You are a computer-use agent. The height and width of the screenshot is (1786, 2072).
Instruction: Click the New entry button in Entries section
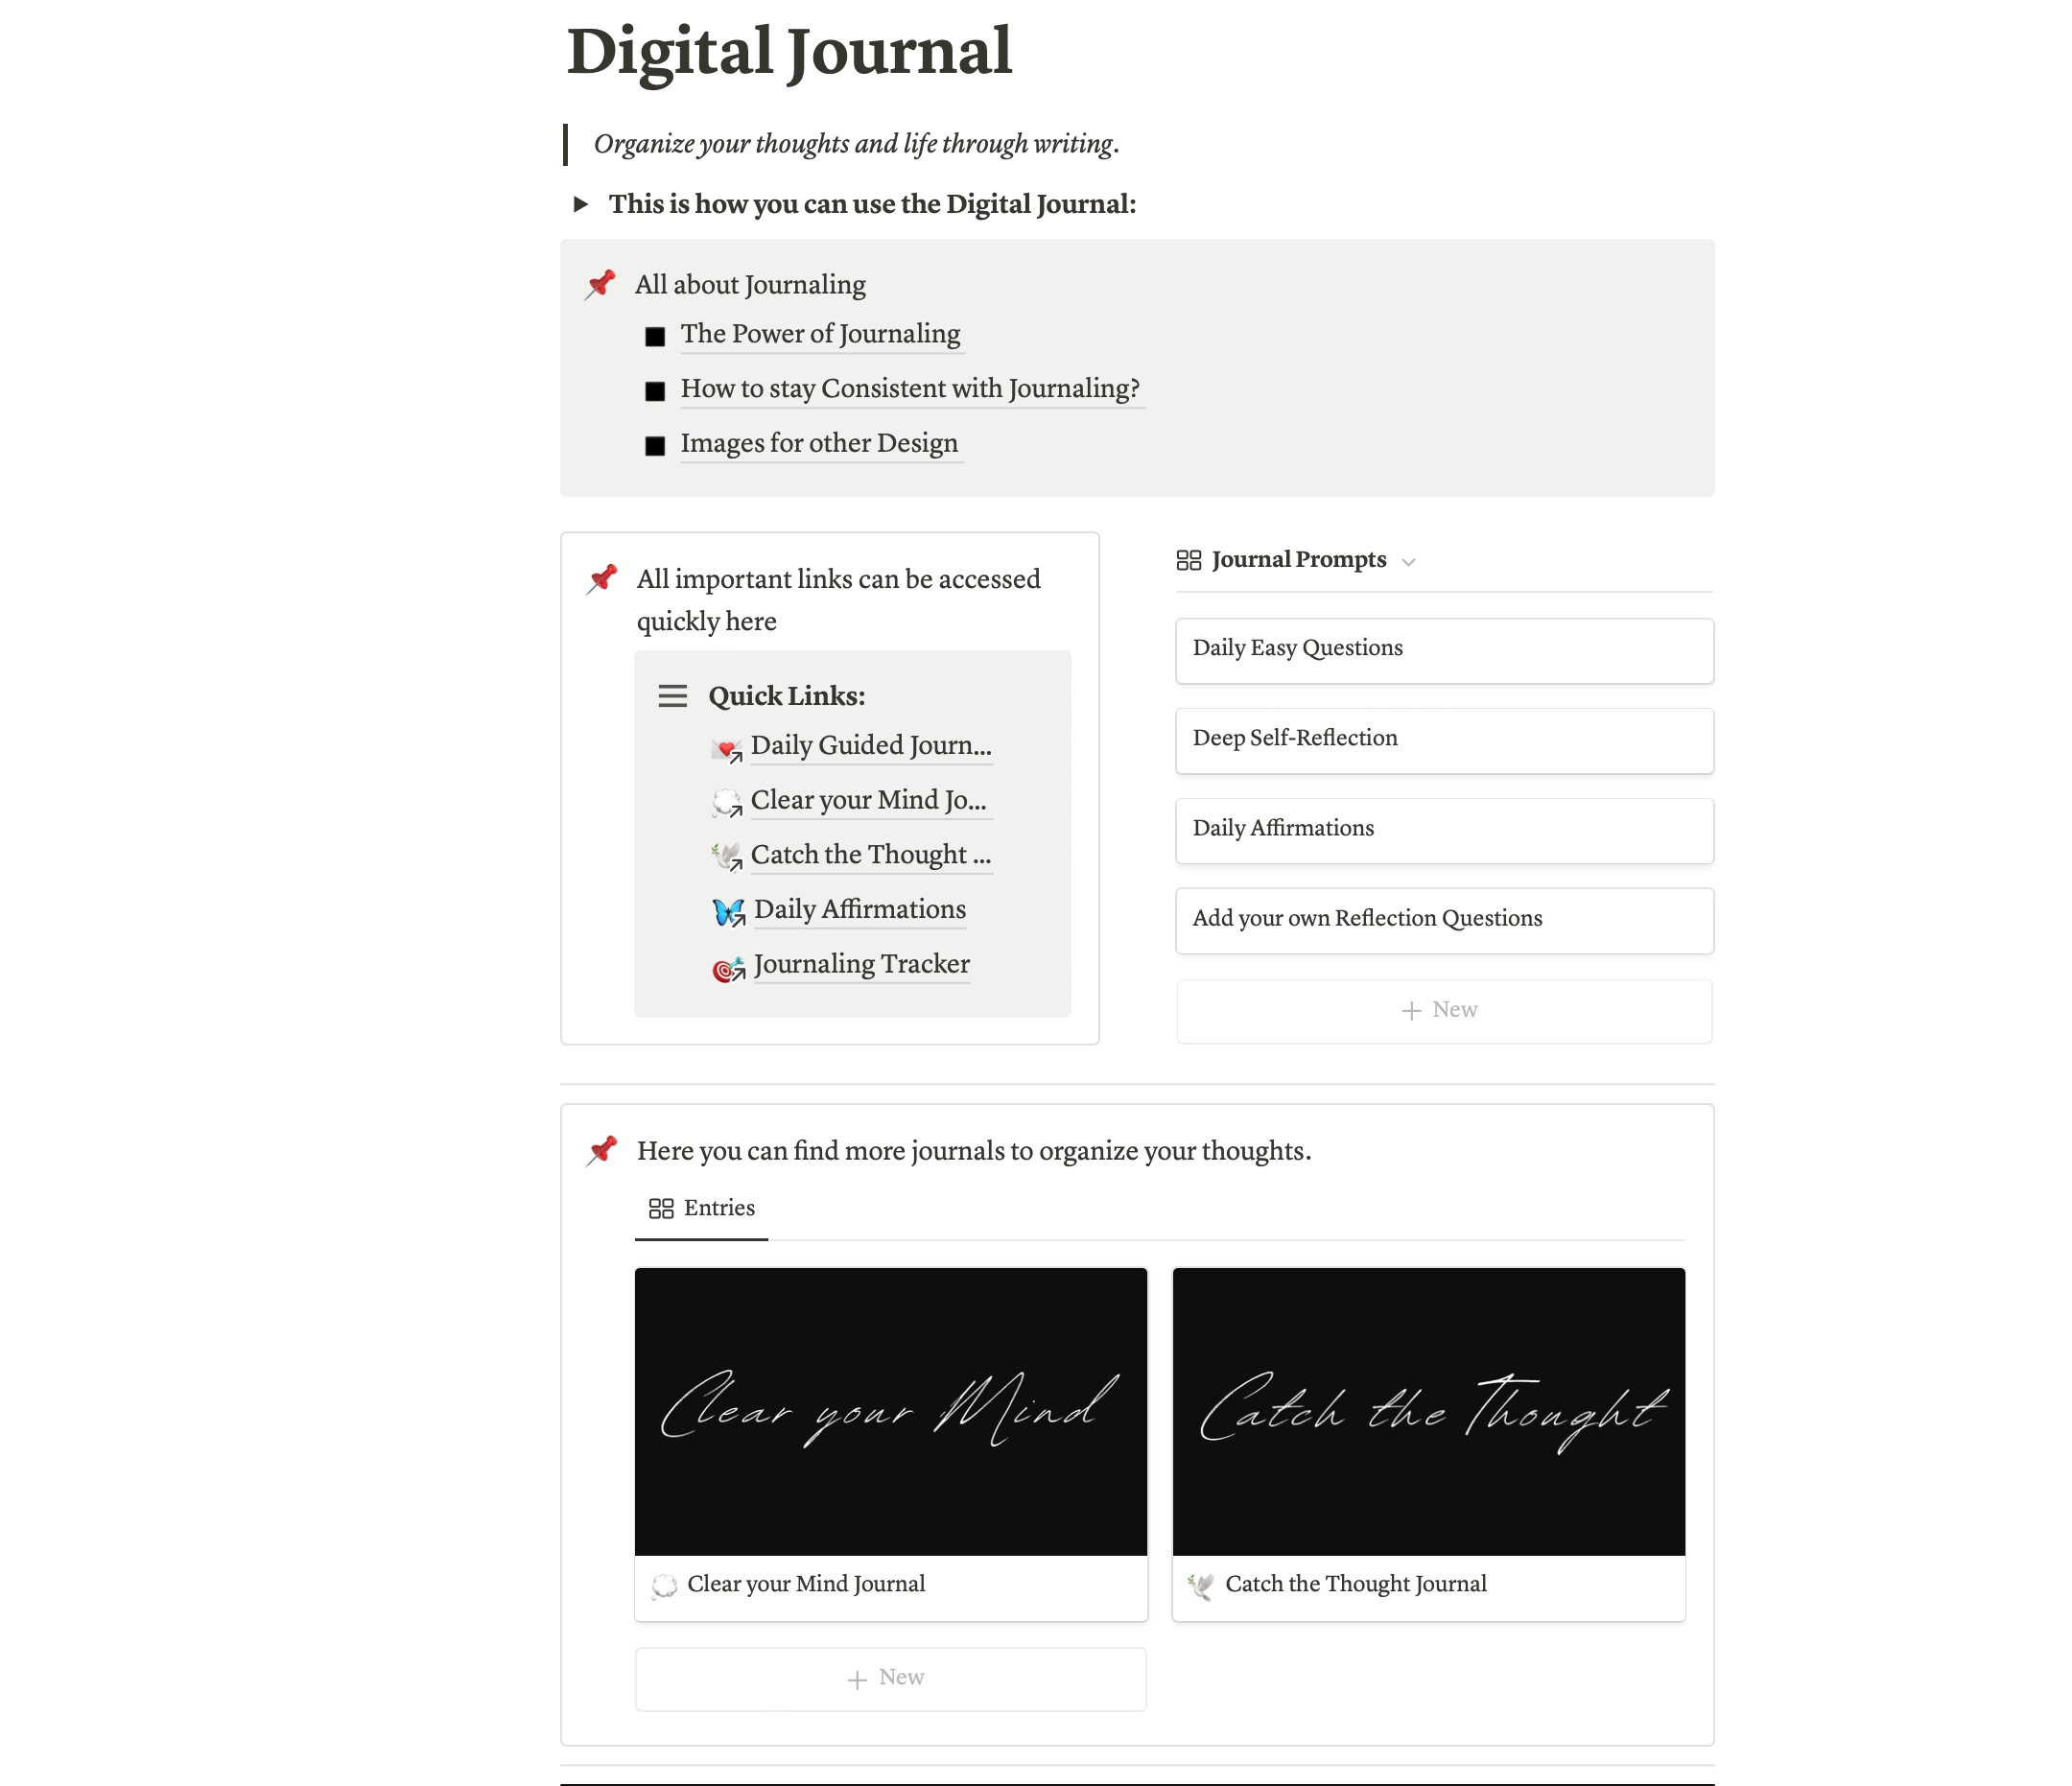tap(890, 1677)
